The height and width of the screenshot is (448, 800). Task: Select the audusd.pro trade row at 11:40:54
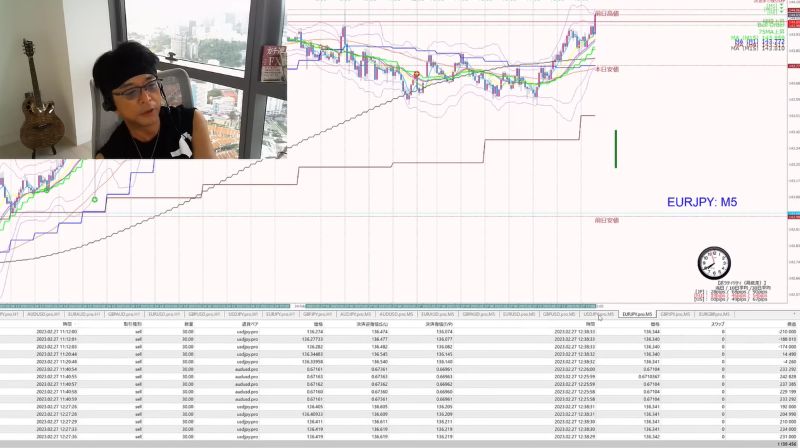[x=400, y=369]
